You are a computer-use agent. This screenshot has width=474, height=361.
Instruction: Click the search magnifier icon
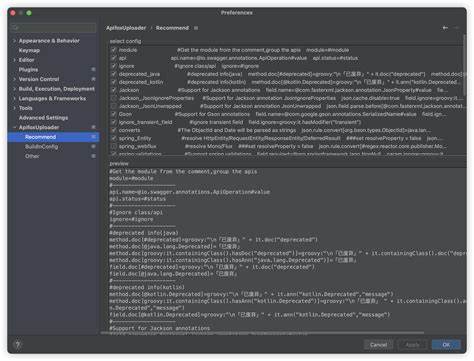click(15, 28)
